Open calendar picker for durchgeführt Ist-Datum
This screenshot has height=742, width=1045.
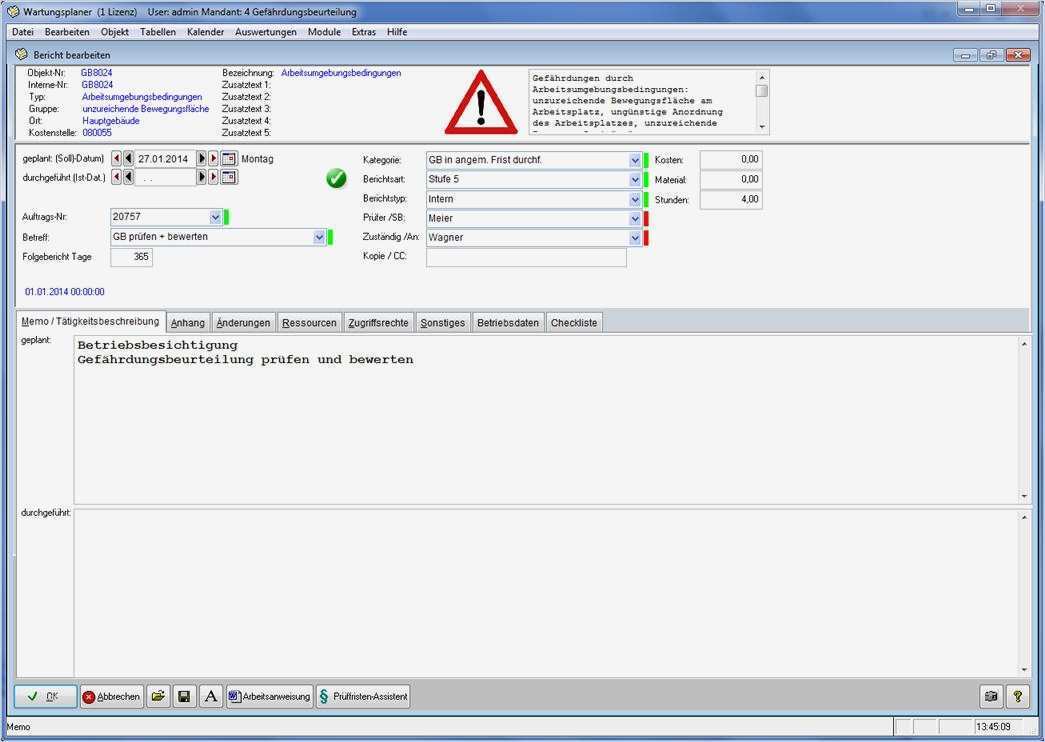[229, 177]
